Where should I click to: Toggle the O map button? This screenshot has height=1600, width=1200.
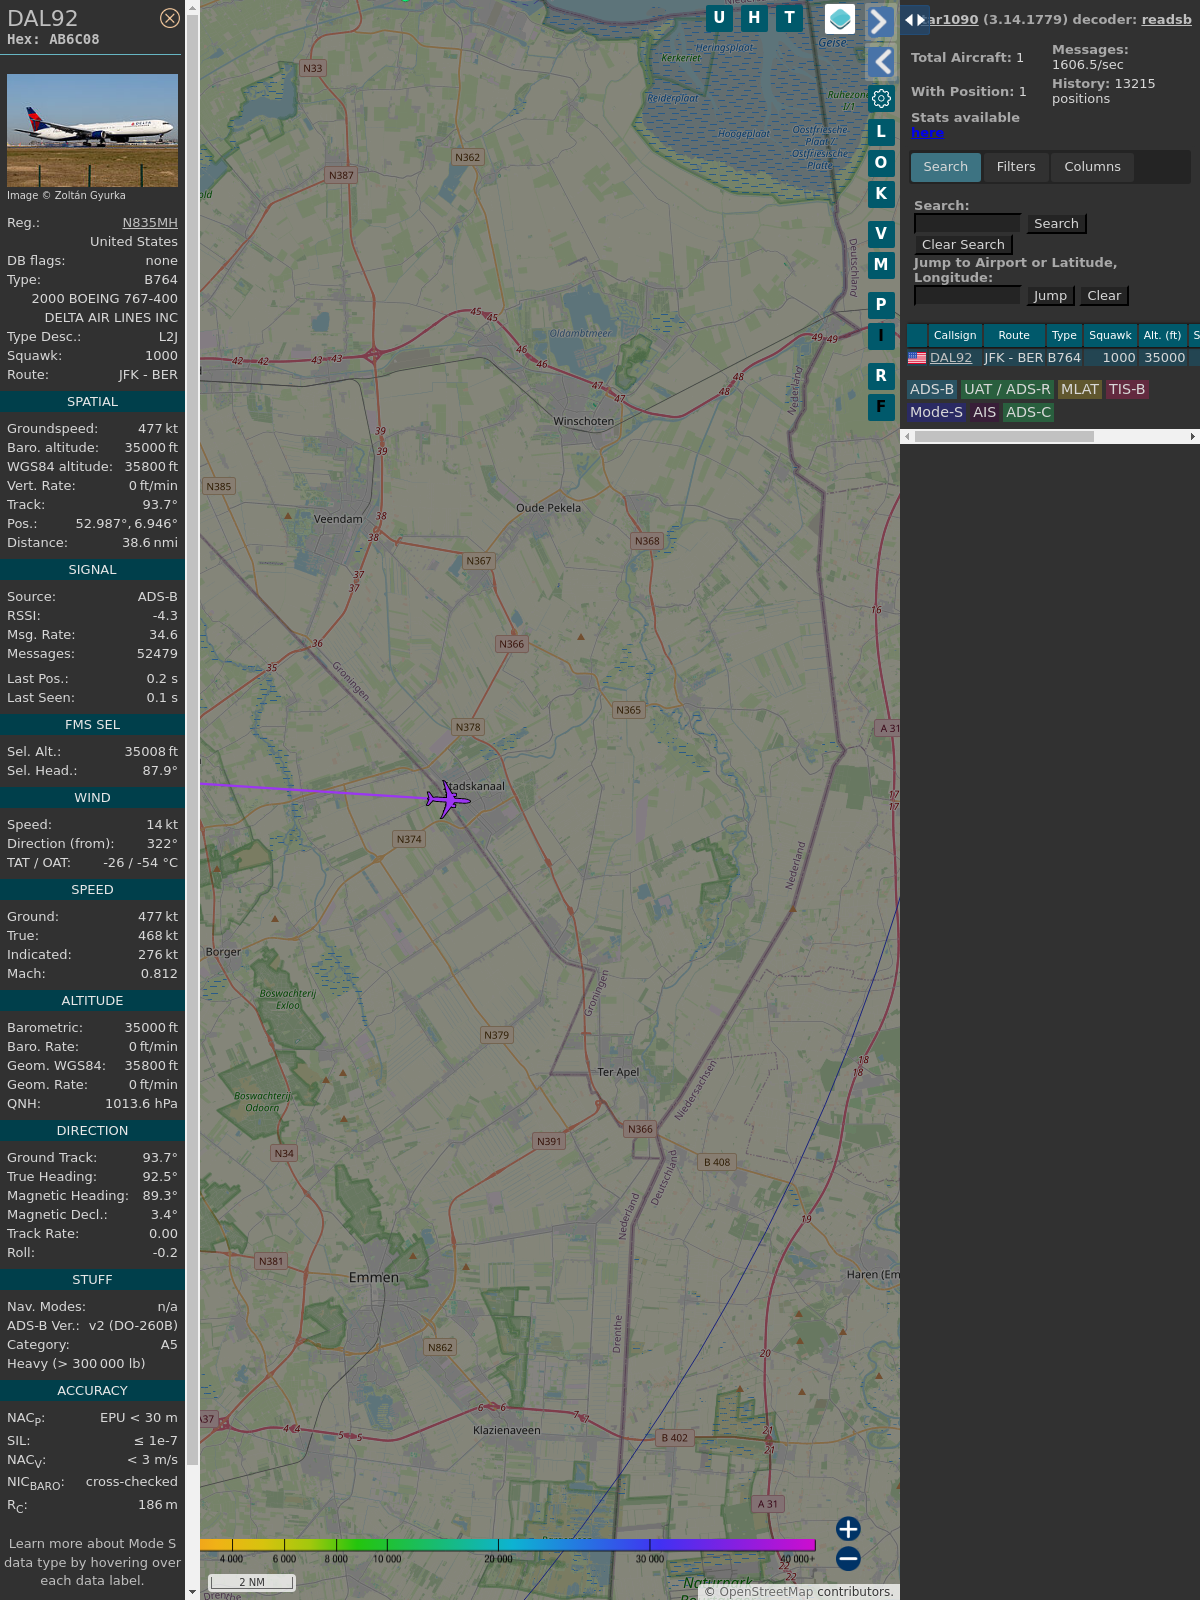(881, 163)
